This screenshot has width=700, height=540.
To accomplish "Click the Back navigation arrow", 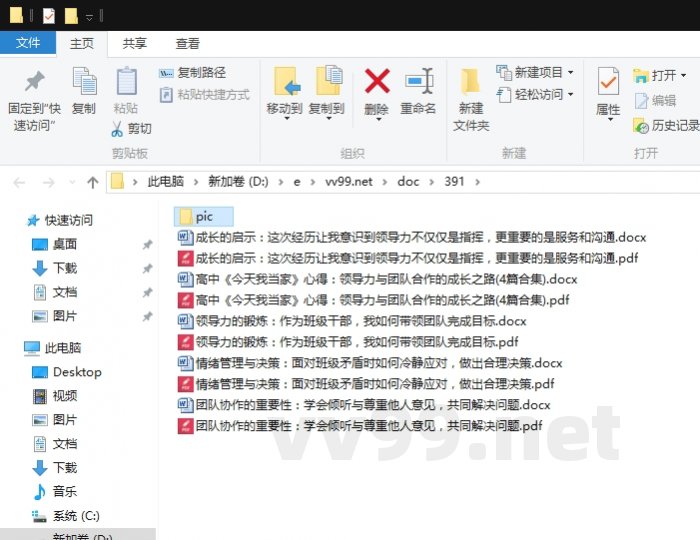I will (x=19, y=183).
